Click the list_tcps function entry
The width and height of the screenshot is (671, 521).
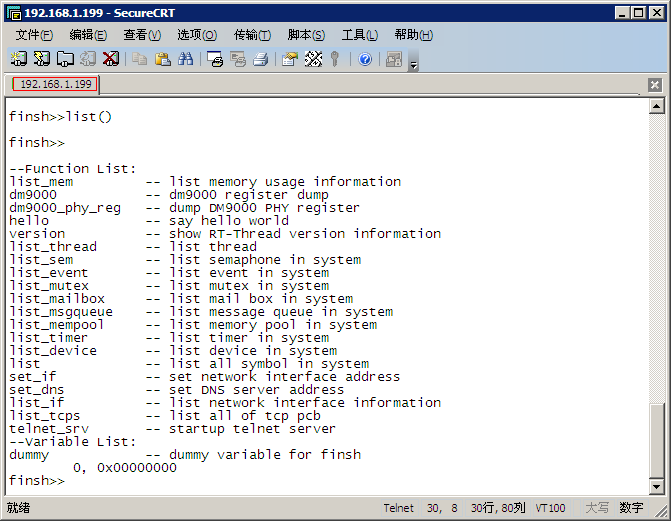coord(45,416)
